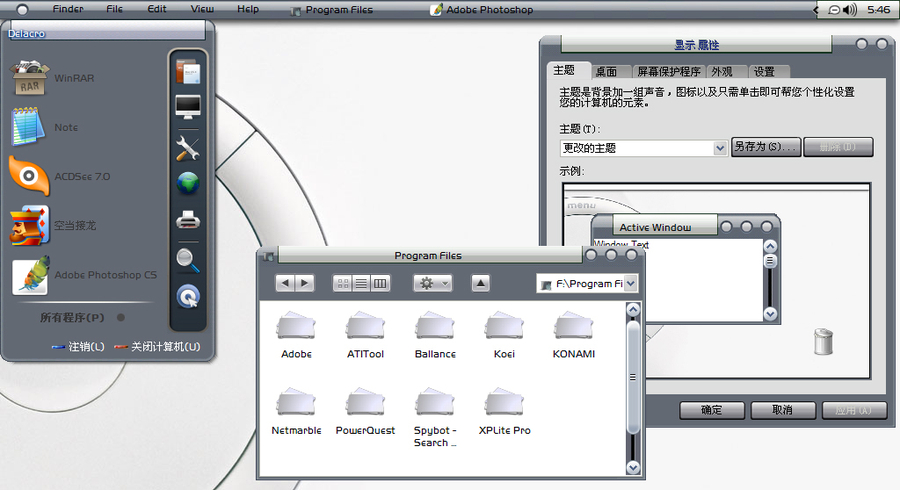The image size is (900, 490).
Task: Open the KONAMI folder
Action: [x=573, y=335]
